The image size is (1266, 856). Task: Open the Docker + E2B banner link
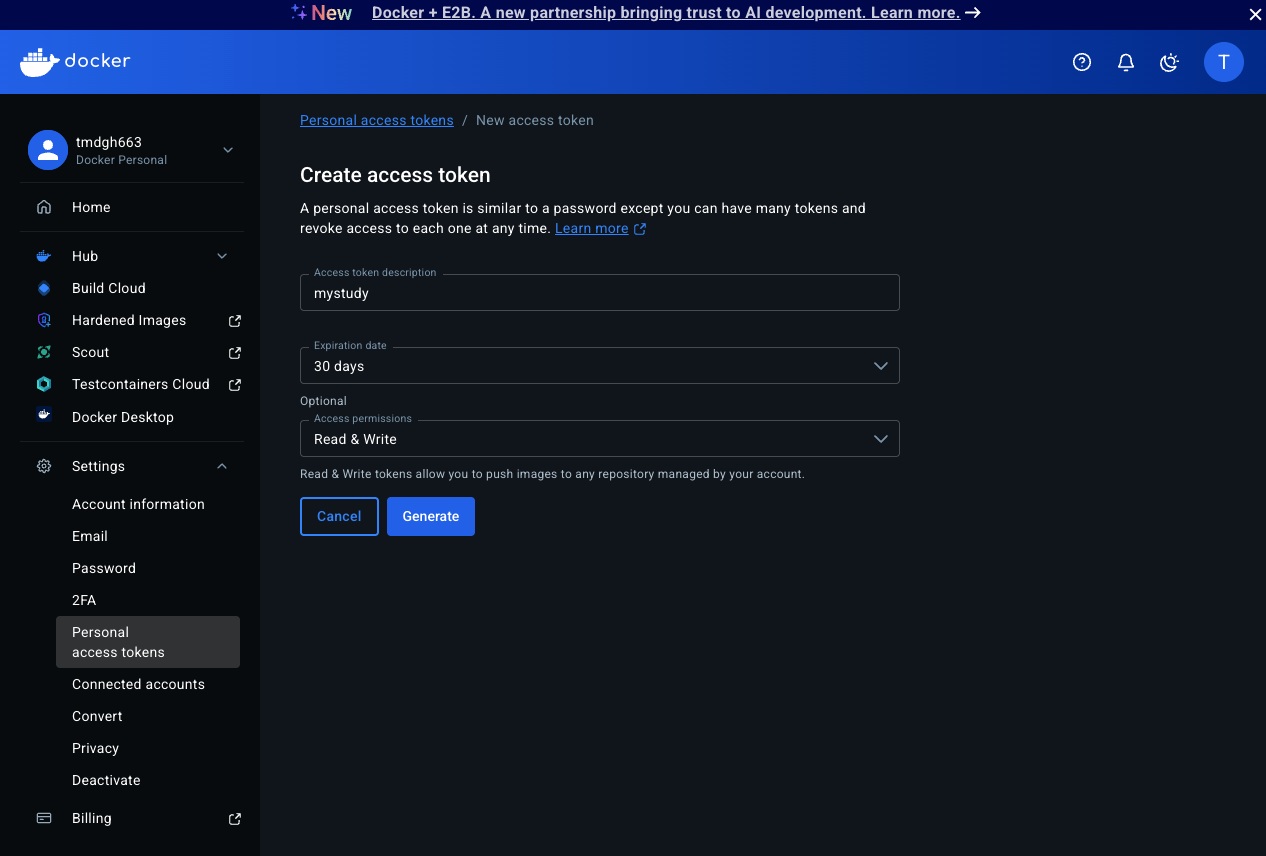point(666,13)
